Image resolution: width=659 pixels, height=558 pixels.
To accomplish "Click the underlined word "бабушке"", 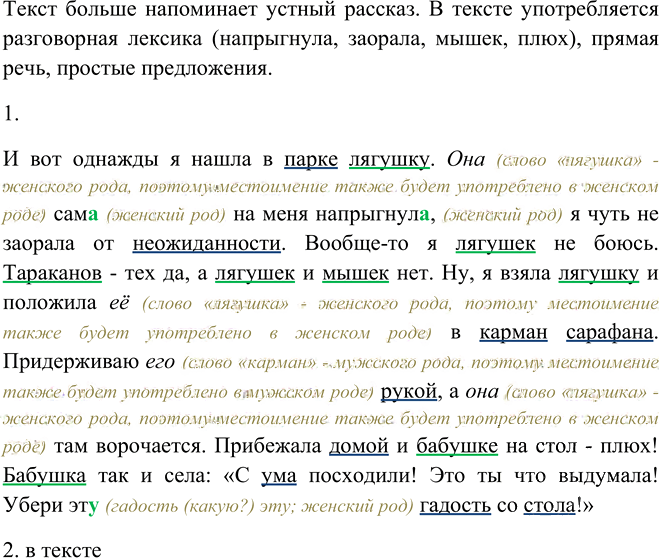I will 457,446.
